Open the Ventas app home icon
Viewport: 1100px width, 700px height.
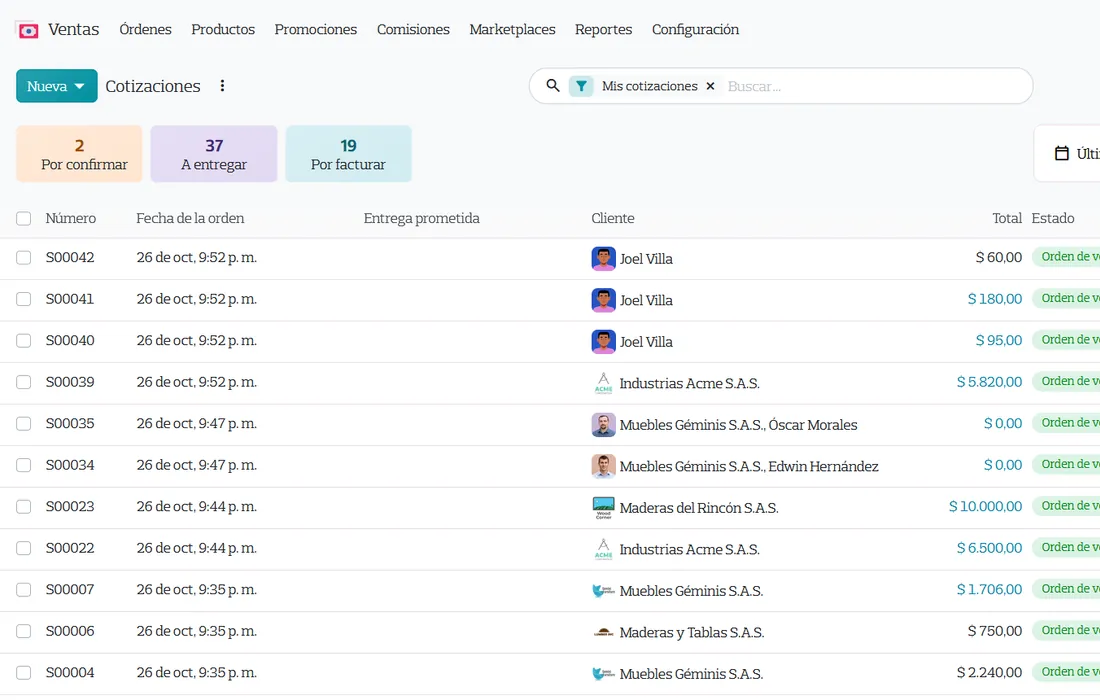tap(28, 30)
